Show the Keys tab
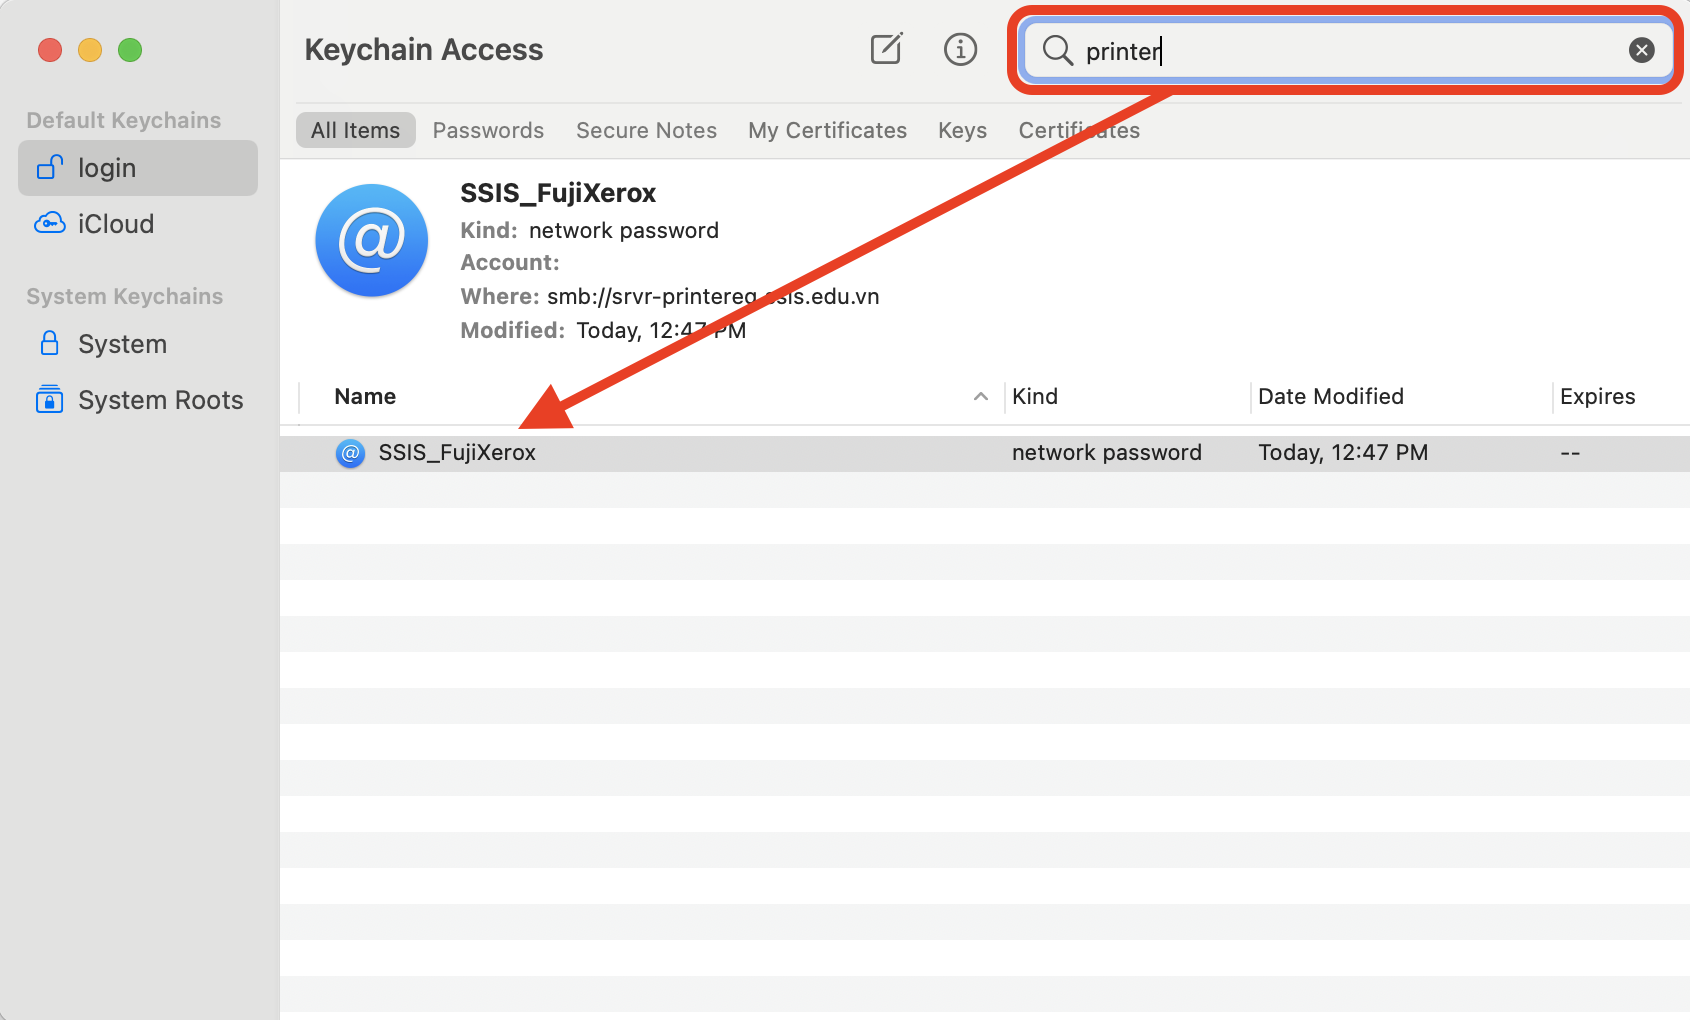 962,131
